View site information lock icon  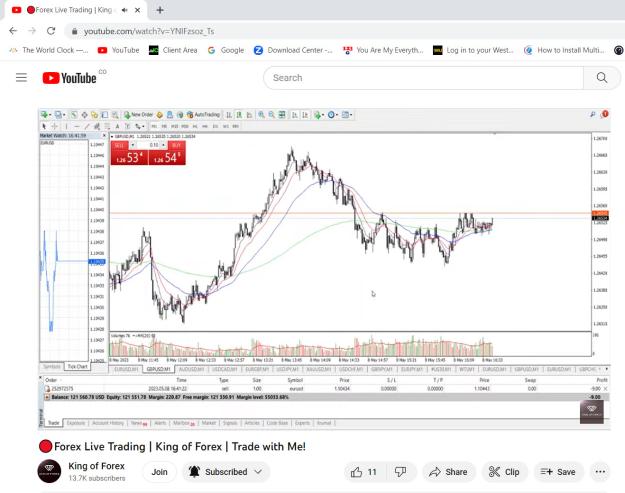point(74,31)
